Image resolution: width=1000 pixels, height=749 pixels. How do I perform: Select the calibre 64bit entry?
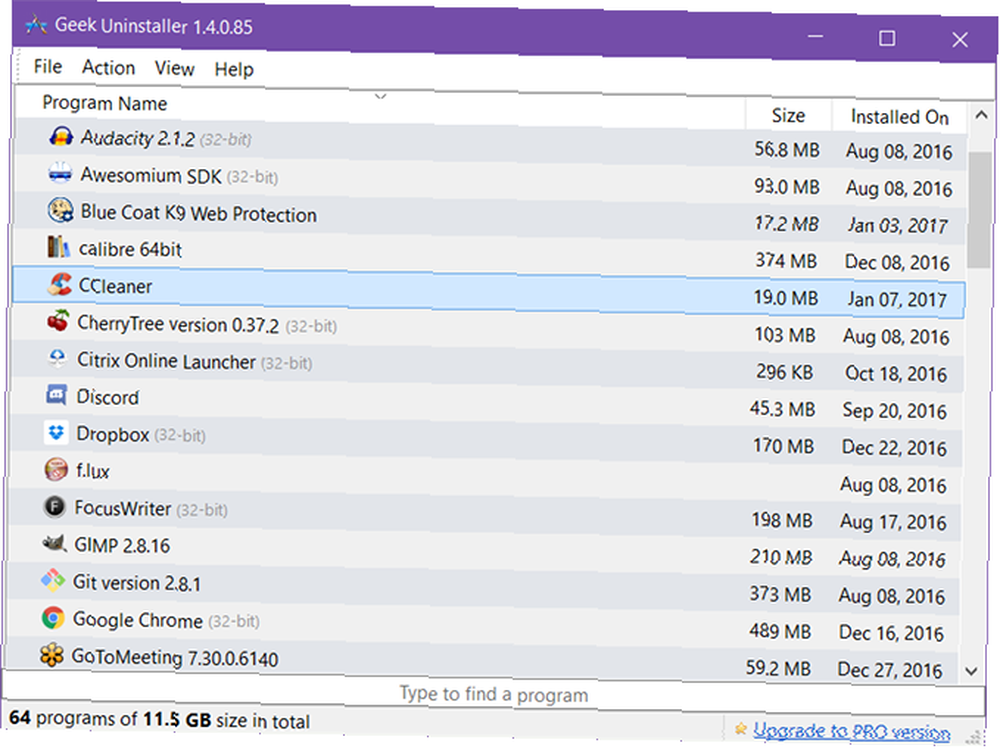[x=130, y=249]
